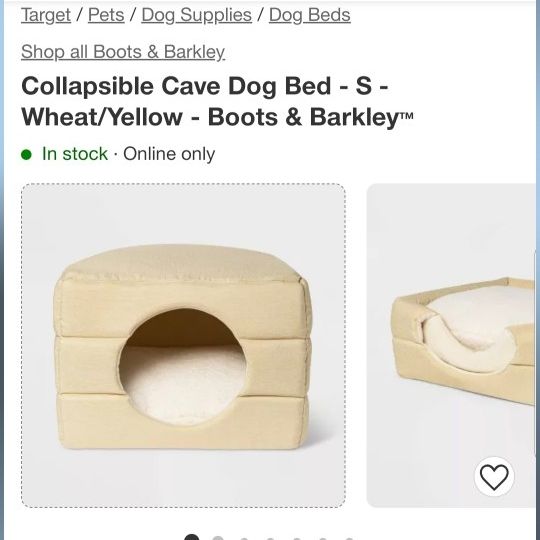The width and height of the screenshot is (540, 540).
Task: Jump to the third carousel dot
Action: tap(244, 538)
